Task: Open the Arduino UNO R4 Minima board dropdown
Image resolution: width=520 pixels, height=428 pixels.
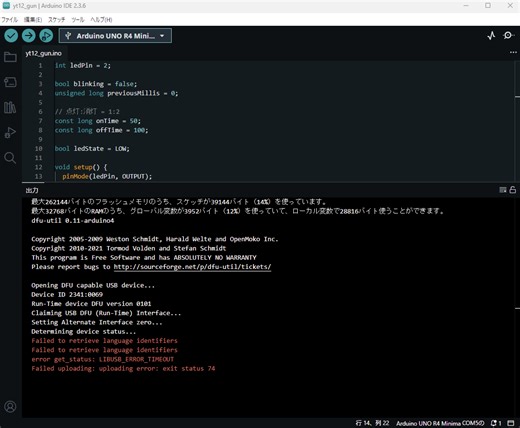Action: click(x=115, y=36)
